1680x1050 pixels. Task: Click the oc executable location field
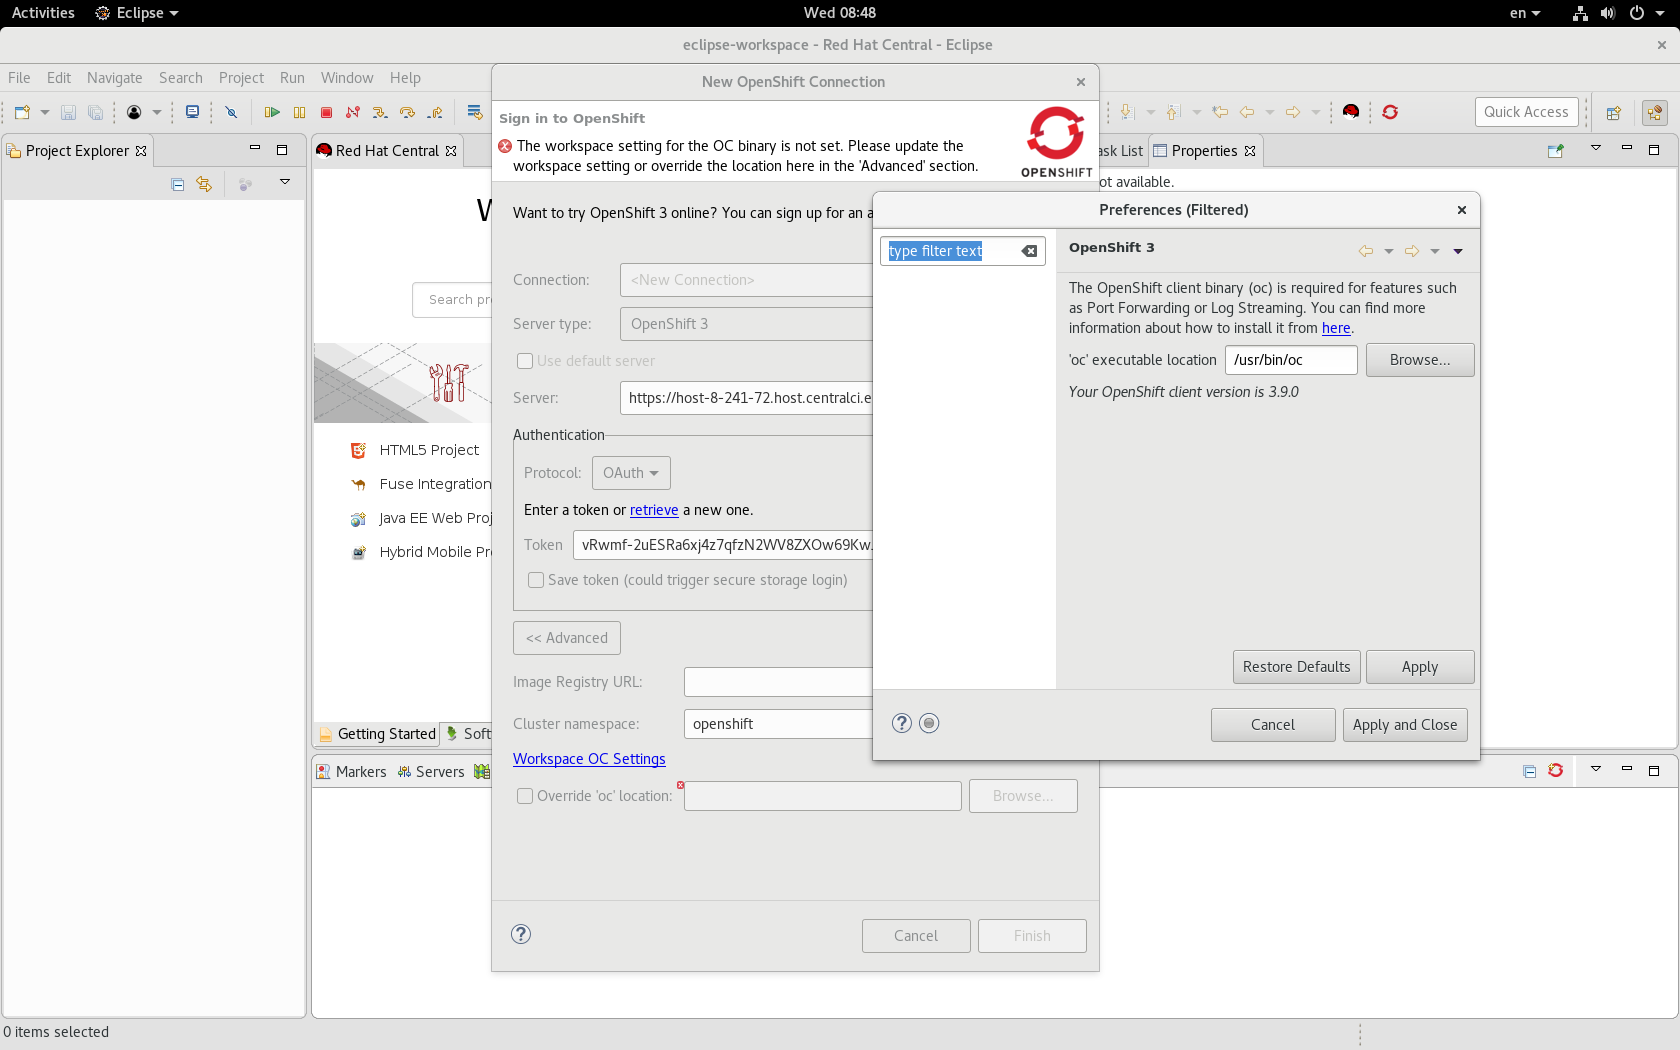click(1291, 360)
